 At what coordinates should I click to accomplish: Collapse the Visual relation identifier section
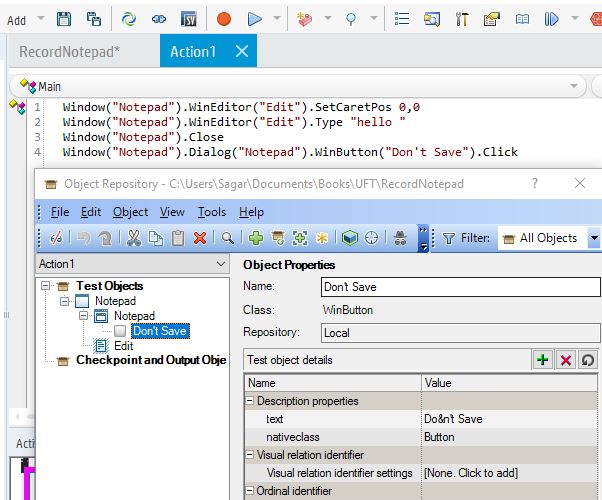pyautogui.click(x=250, y=455)
